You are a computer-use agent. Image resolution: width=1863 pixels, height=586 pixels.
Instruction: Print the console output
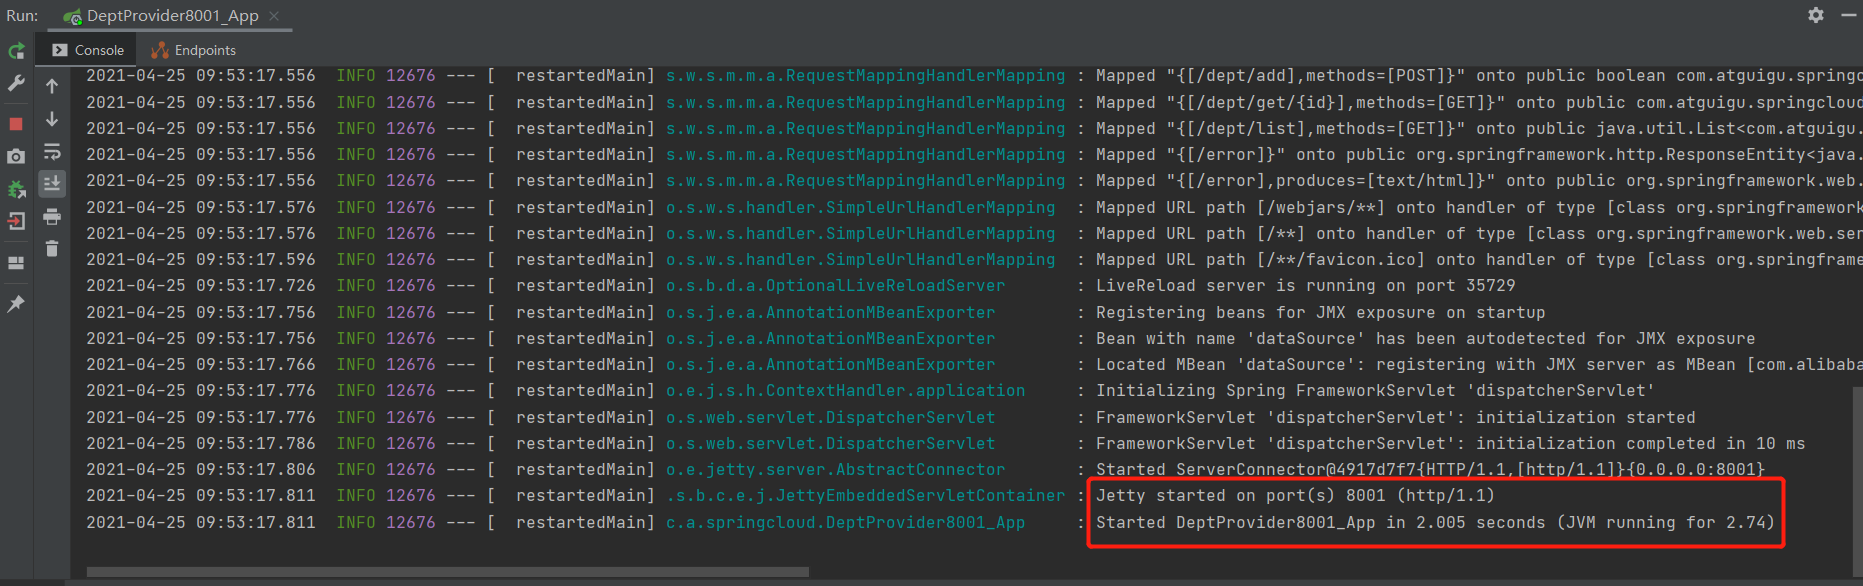[52, 216]
